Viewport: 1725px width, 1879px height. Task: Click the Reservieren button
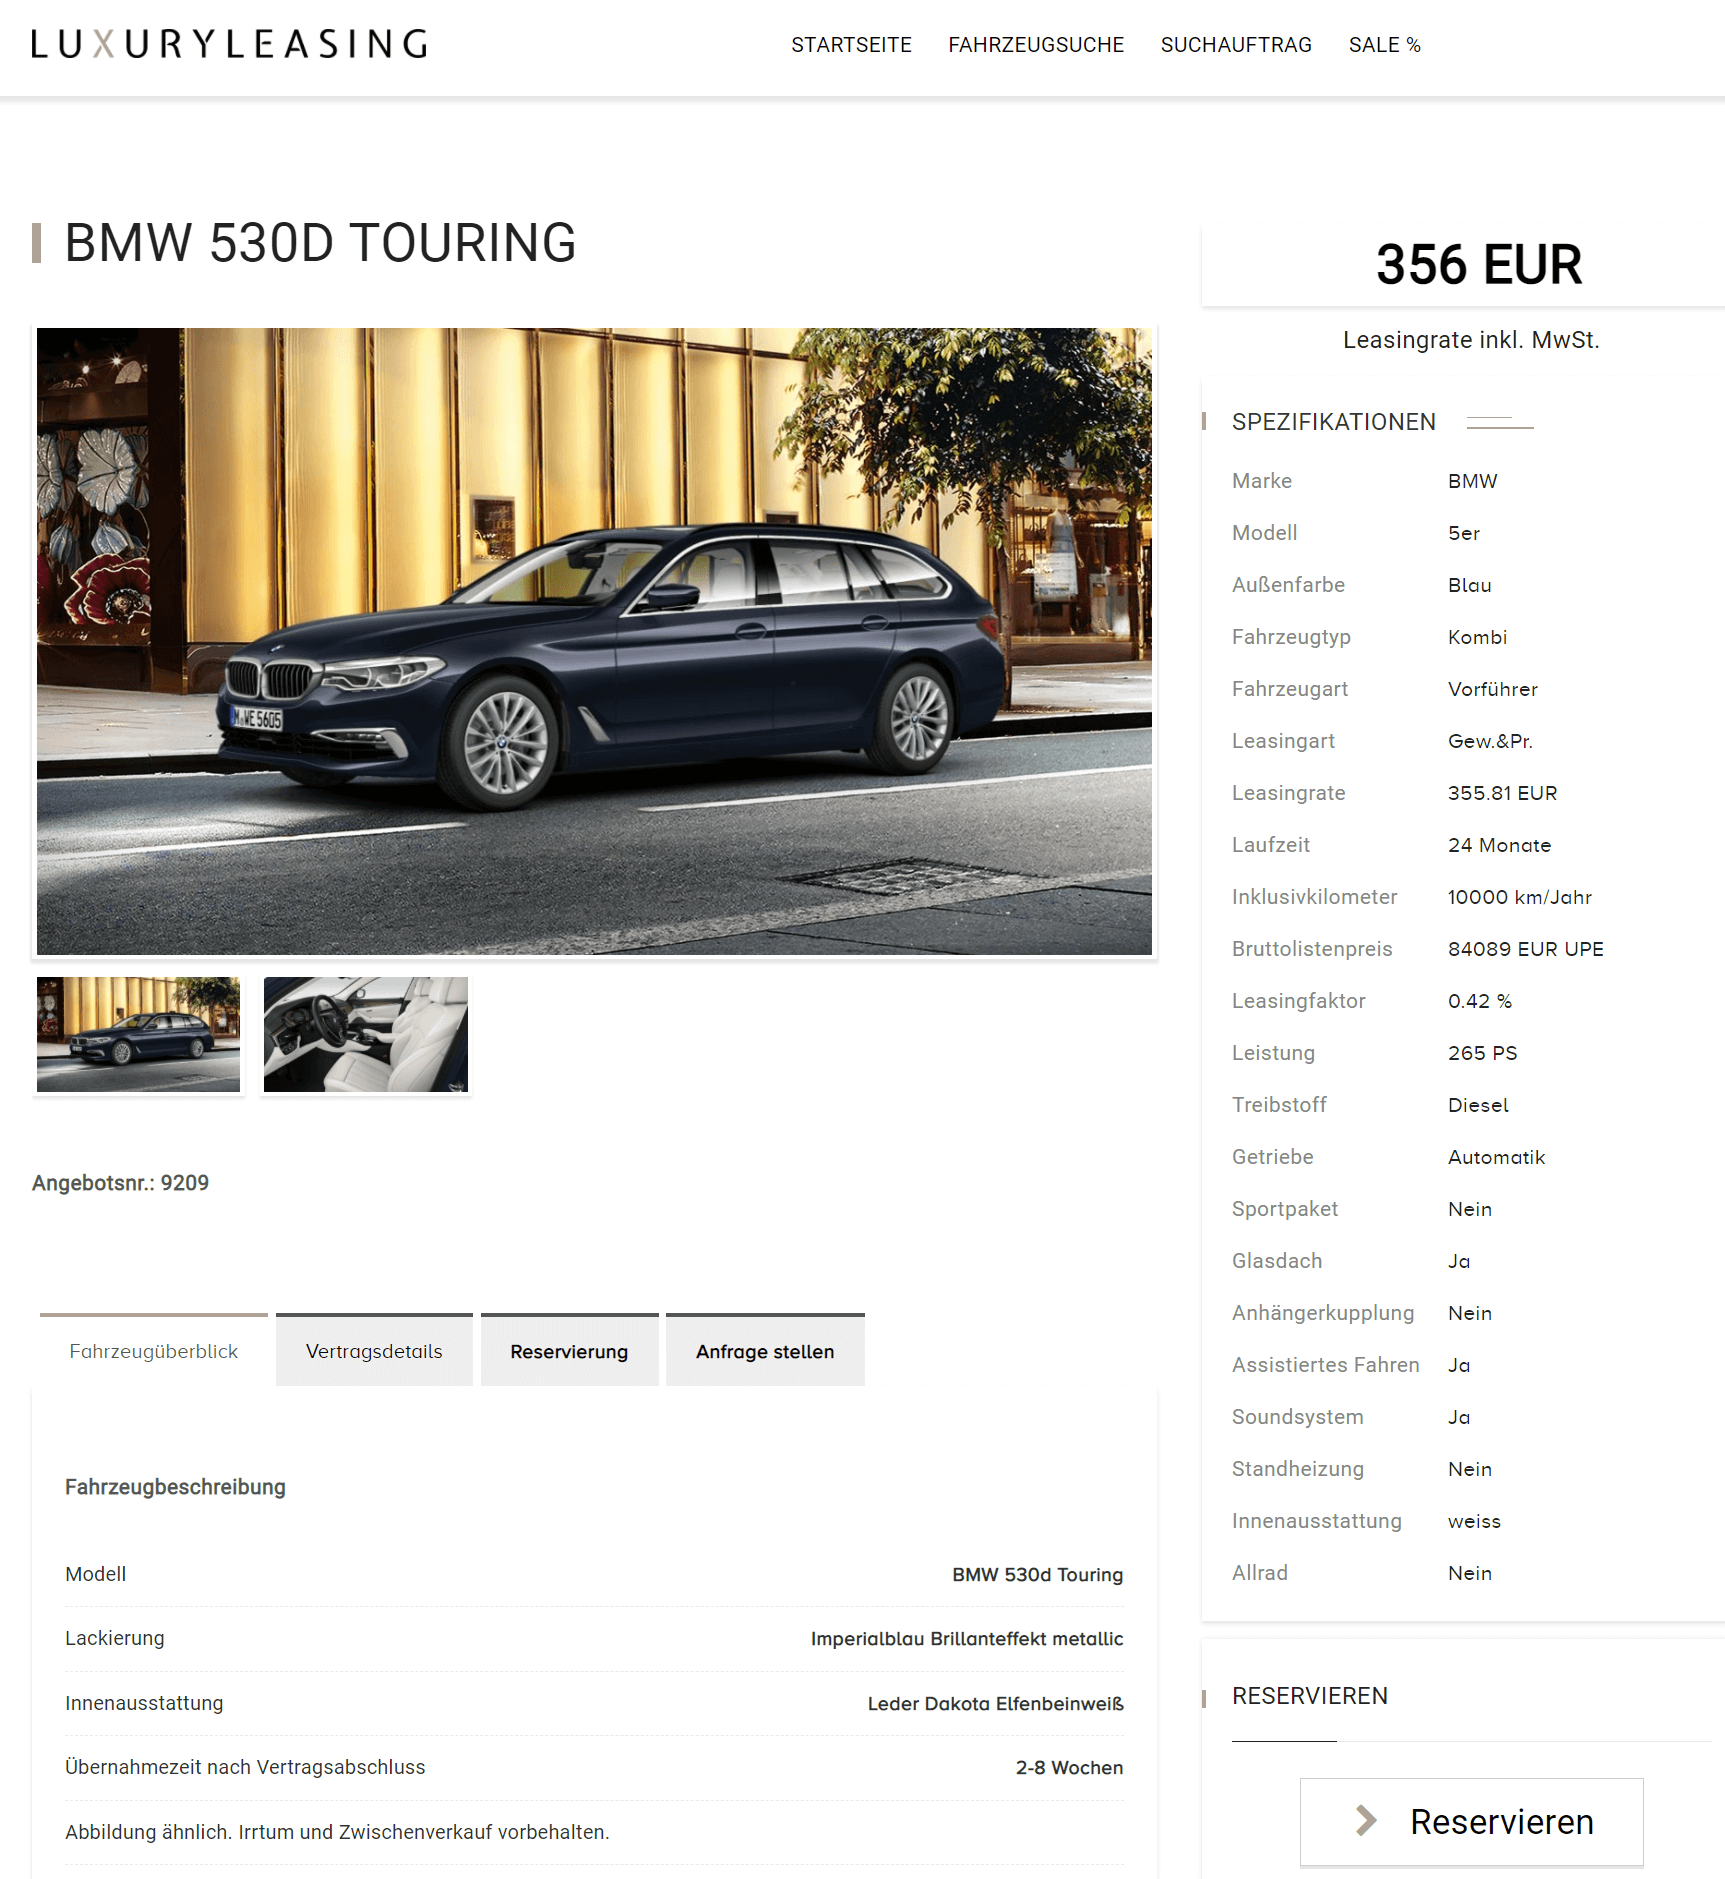click(x=1471, y=1821)
